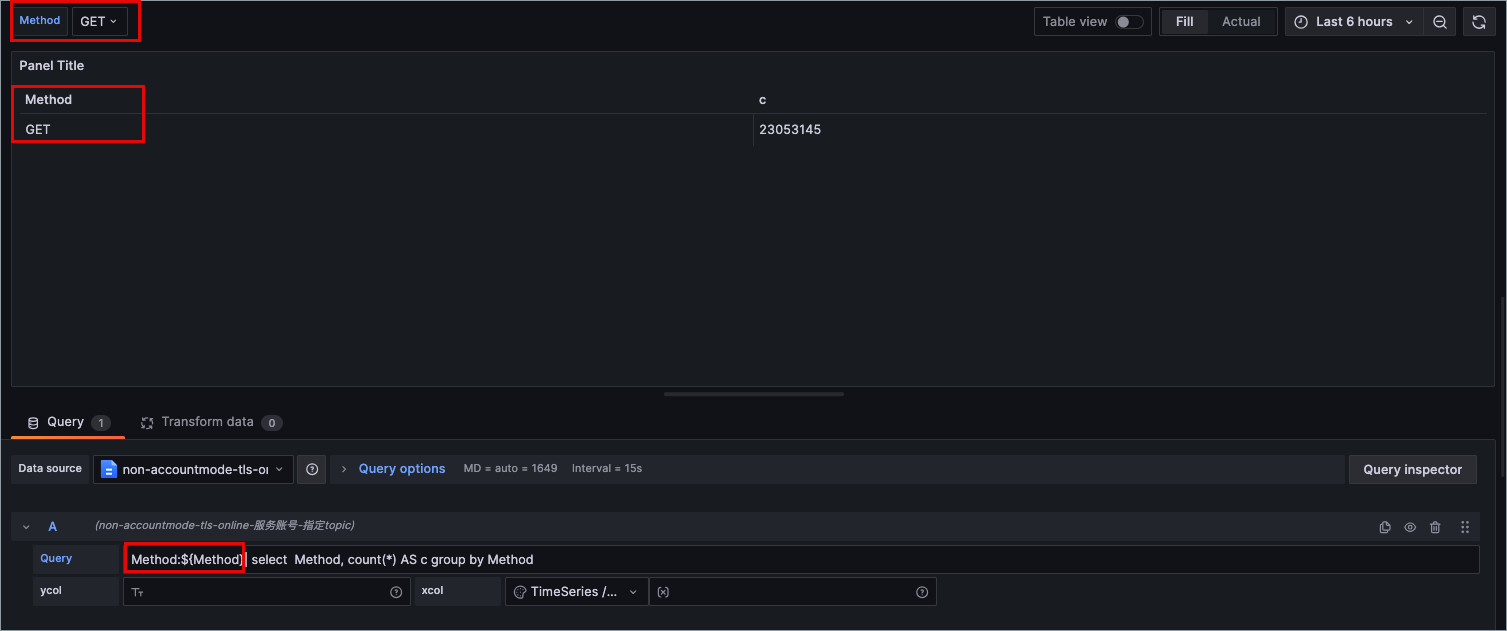Viewport: 1507px width, 631px height.
Task: Open the Method variable GET dropdown
Action: (x=100, y=21)
